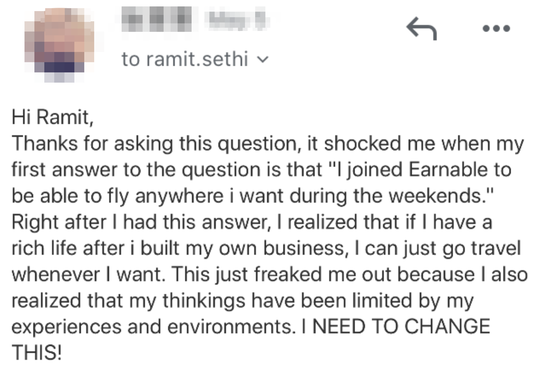Click the blurred sender profile picture
550x369 pixels.
59,45
